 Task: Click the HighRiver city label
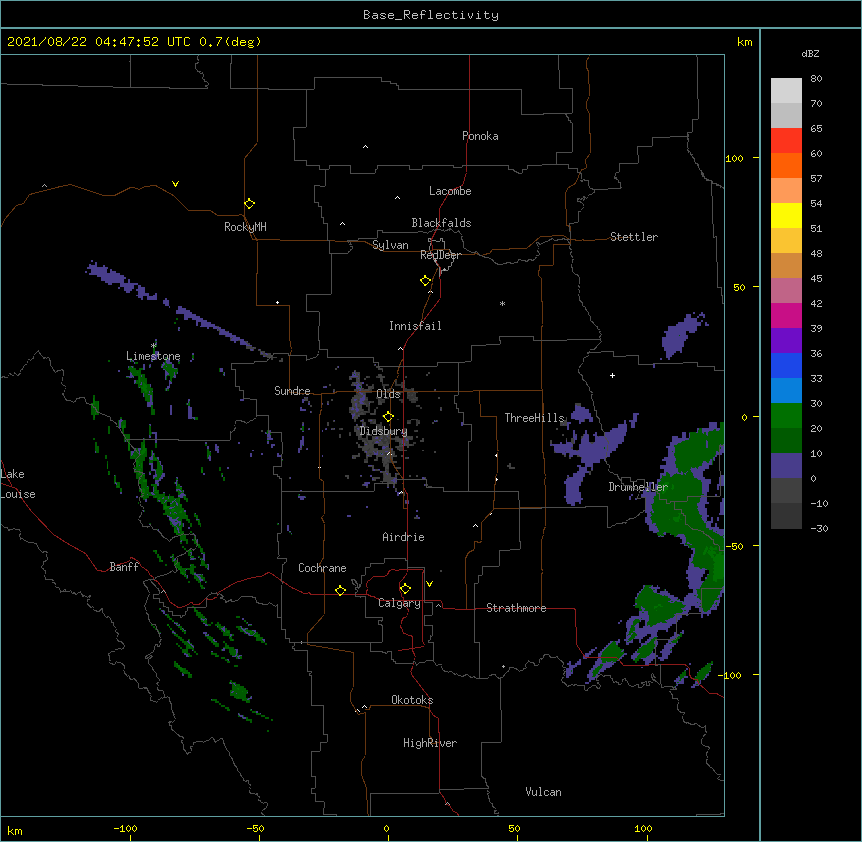430,743
